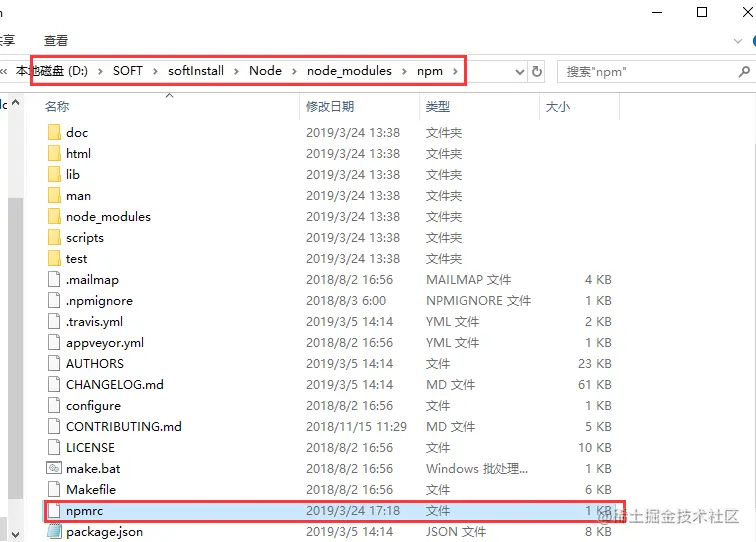Click the navigation pane scroll-up arrow
Image resolution: width=756 pixels, height=542 pixels.
[15, 102]
